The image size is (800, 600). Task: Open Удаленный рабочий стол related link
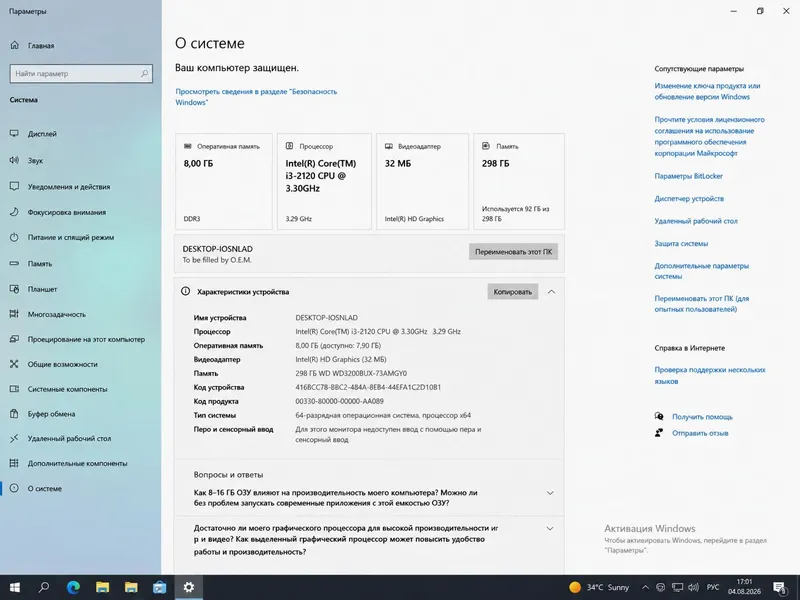[696, 221]
